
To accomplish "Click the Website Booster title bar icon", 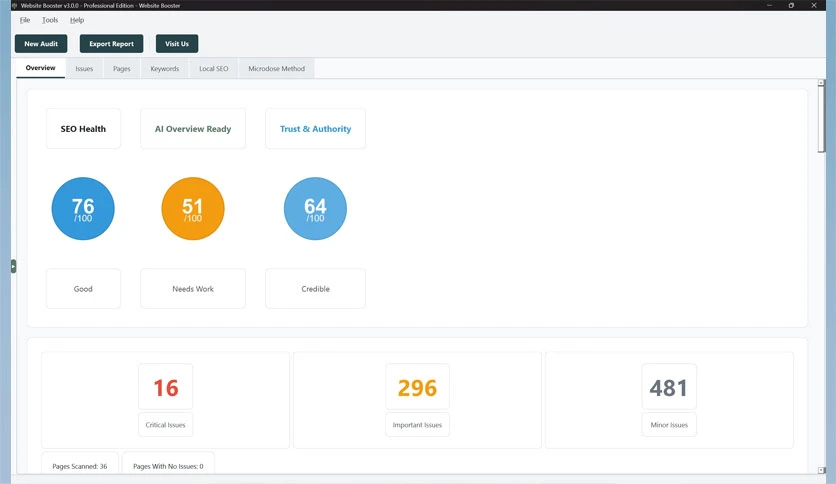I will 14,5.
